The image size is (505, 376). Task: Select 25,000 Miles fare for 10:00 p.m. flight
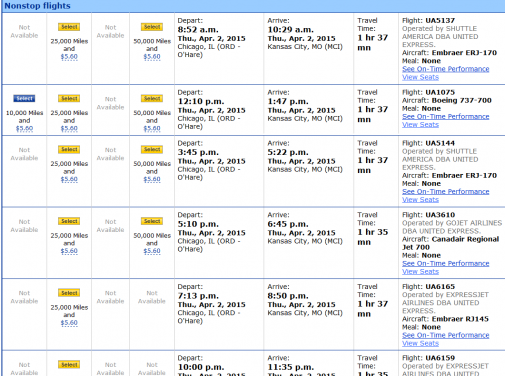[x=69, y=365]
